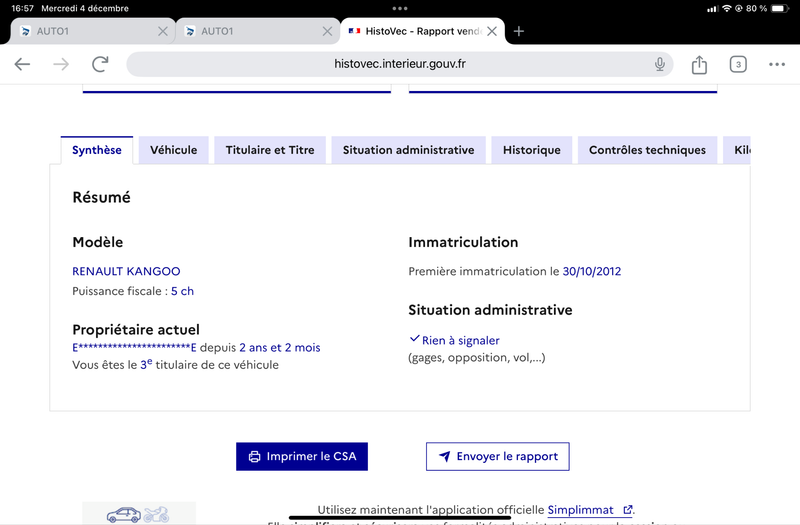Click the RENAULT KANGOO model text
This screenshot has width=800, height=525.
(x=126, y=271)
